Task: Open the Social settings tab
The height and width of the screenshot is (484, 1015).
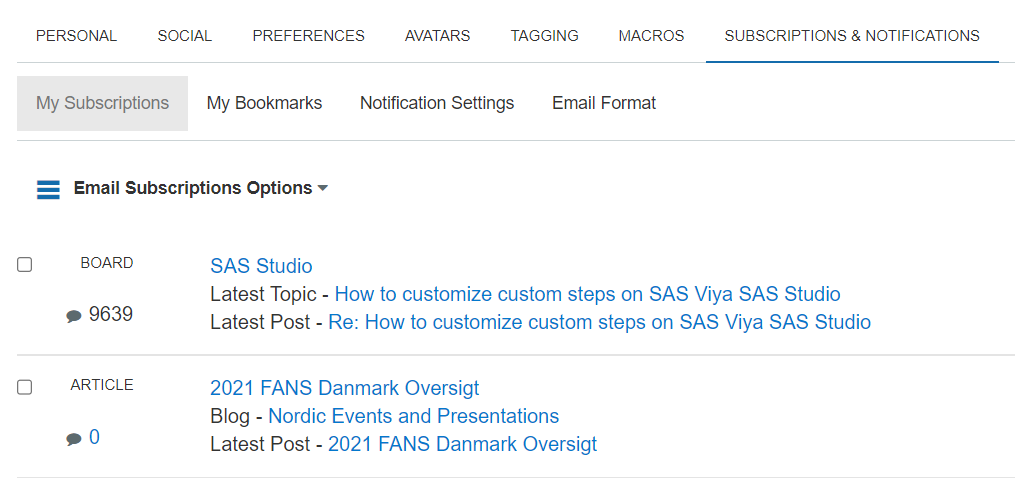Action: [184, 36]
